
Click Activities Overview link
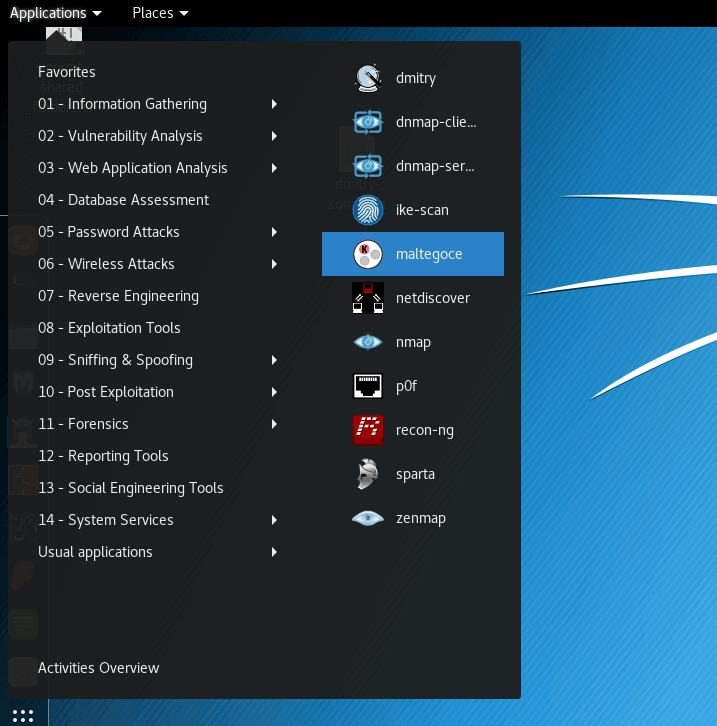[x=98, y=668]
